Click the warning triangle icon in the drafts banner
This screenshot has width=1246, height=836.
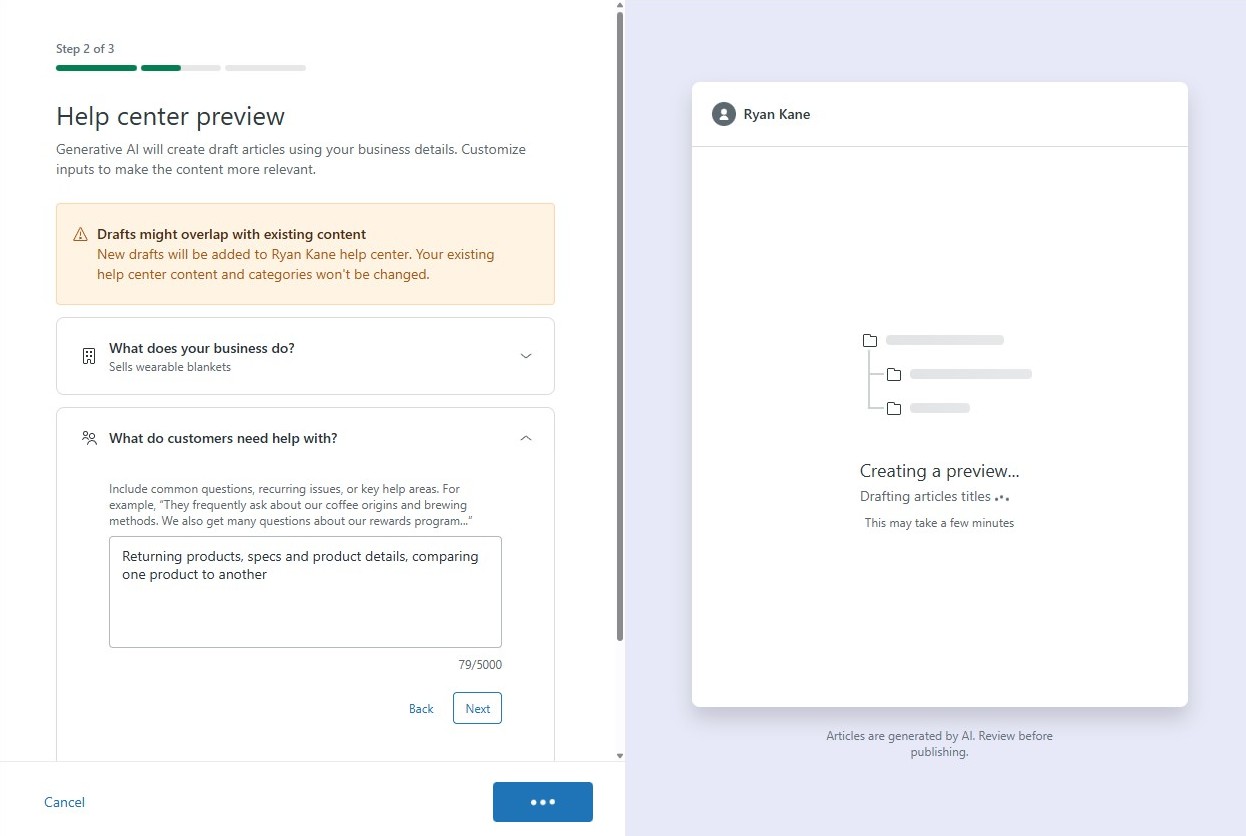[80, 233]
